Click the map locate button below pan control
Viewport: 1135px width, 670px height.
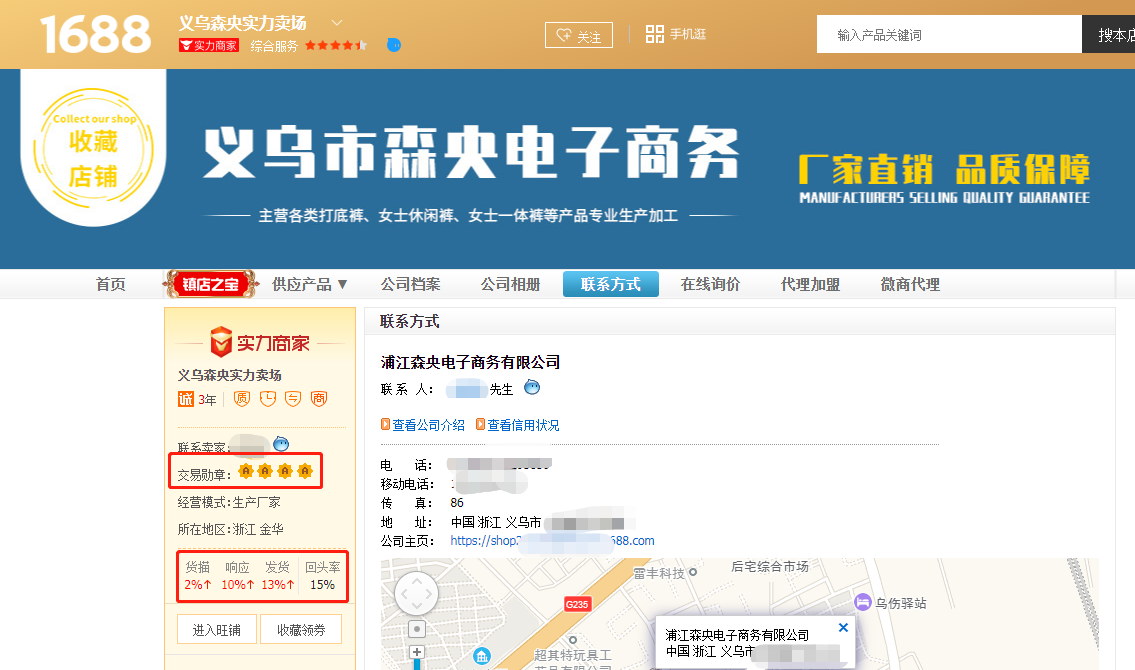click(x=416, y=629)
